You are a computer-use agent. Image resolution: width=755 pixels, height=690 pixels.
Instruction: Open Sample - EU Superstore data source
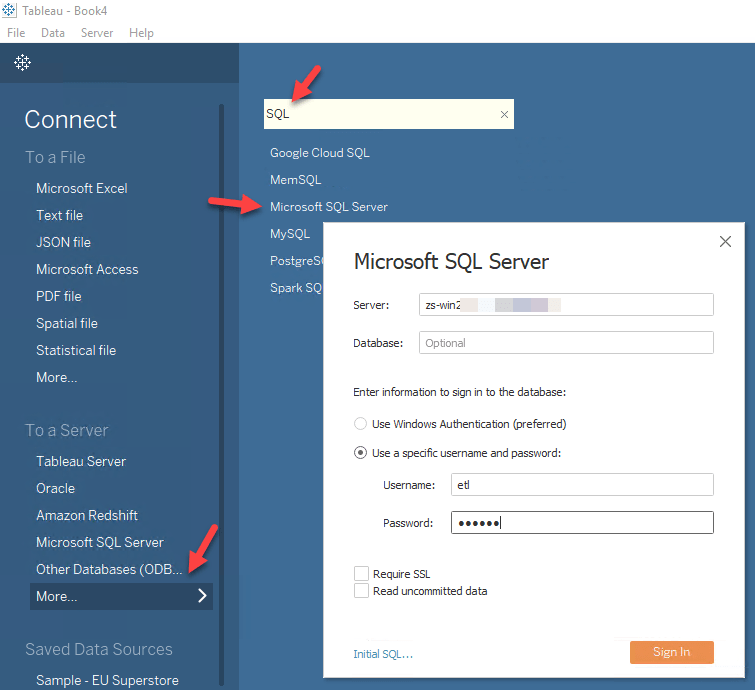(107, 680)
